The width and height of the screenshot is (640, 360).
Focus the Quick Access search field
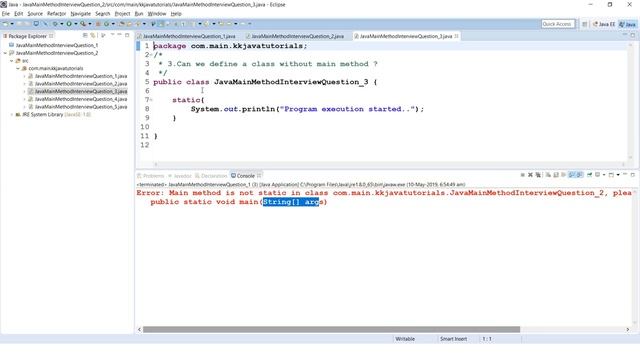tap(558, 24)
